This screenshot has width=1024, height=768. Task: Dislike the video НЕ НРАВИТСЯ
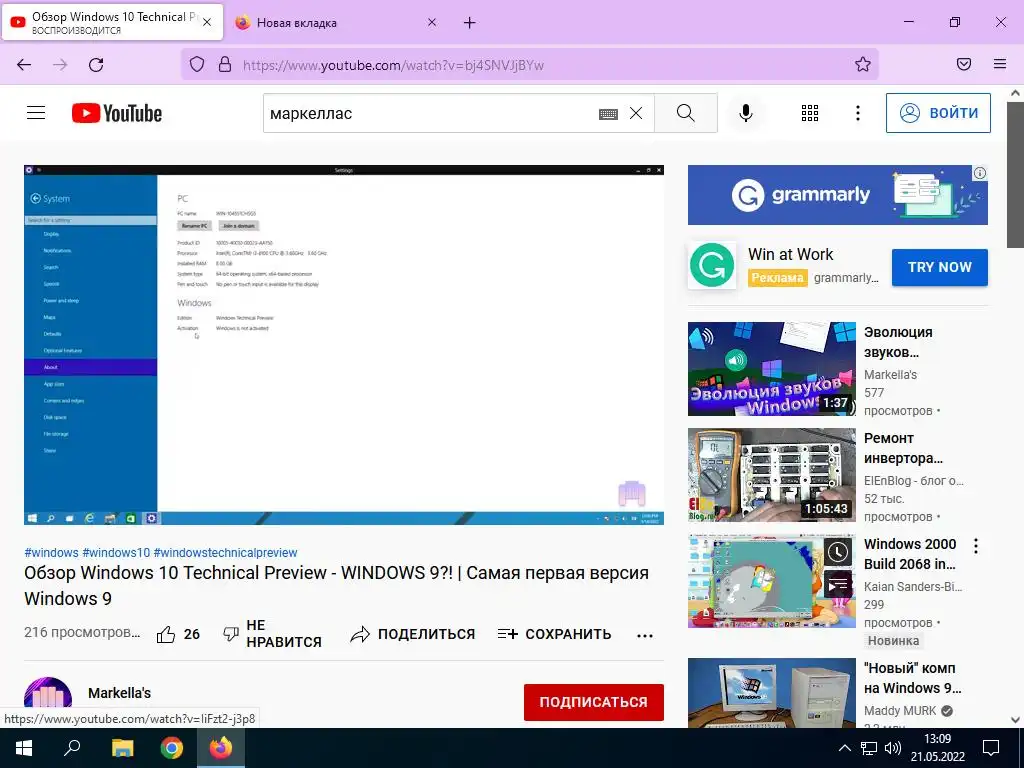(x=272, y=634)
